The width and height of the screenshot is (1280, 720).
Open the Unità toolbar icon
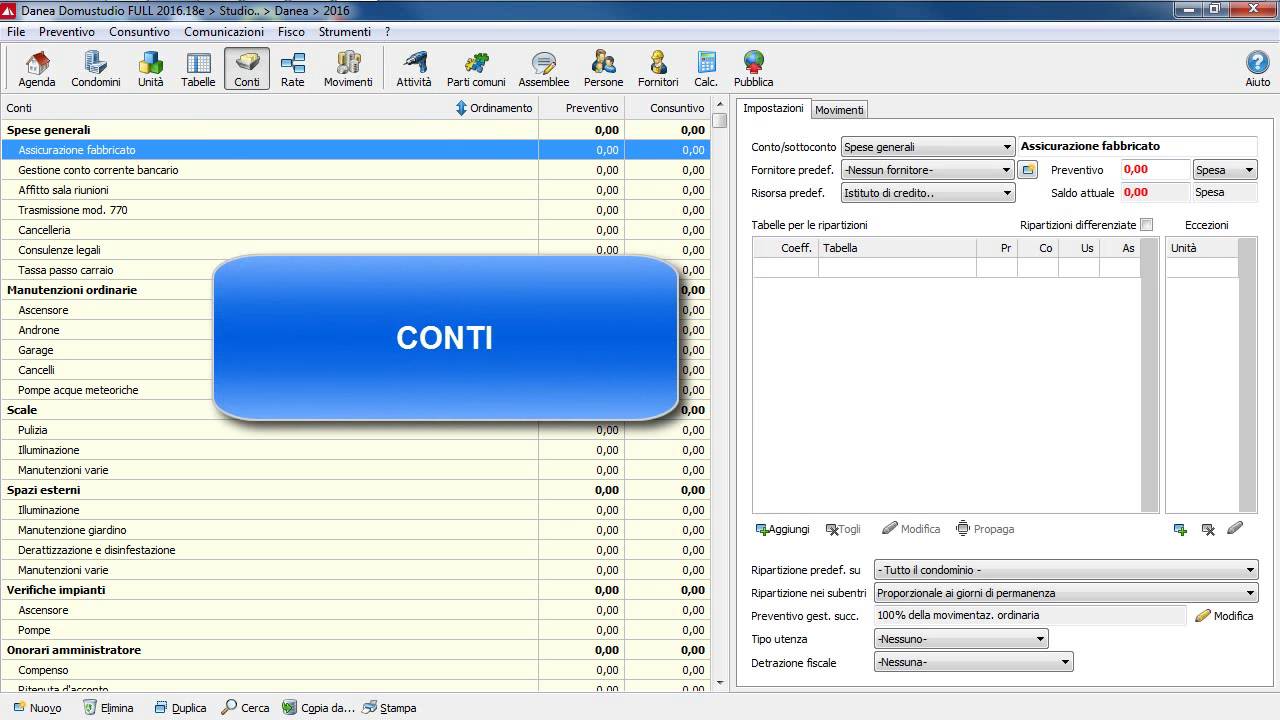coord(151,69)
